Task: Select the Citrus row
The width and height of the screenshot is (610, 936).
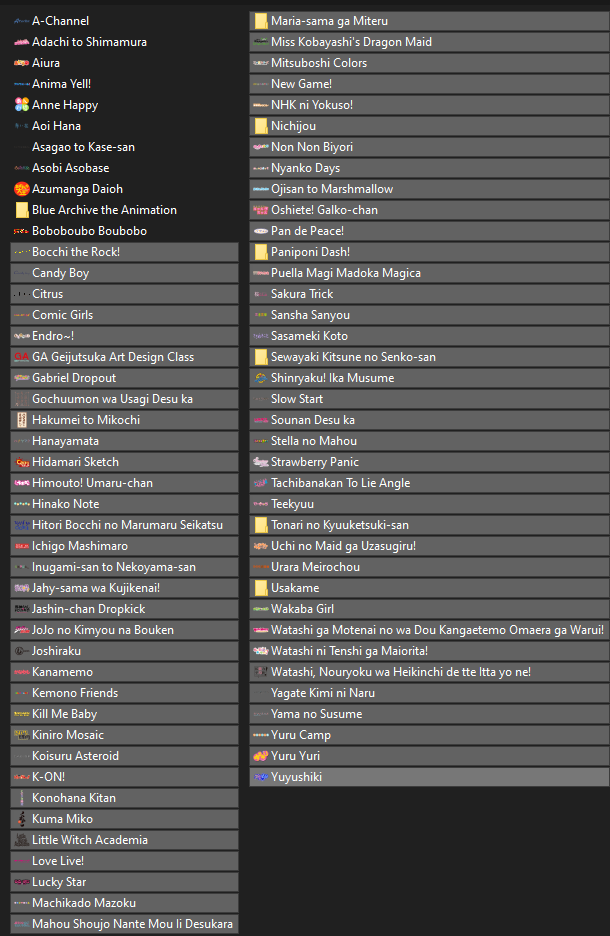Action: pyautogui.click(x=124, y=294)
